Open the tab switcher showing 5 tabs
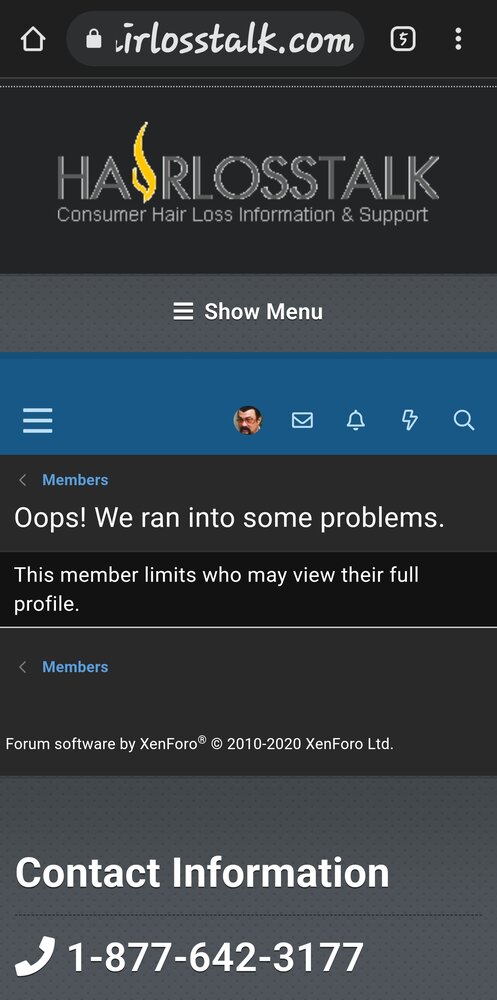 [403, 40]
